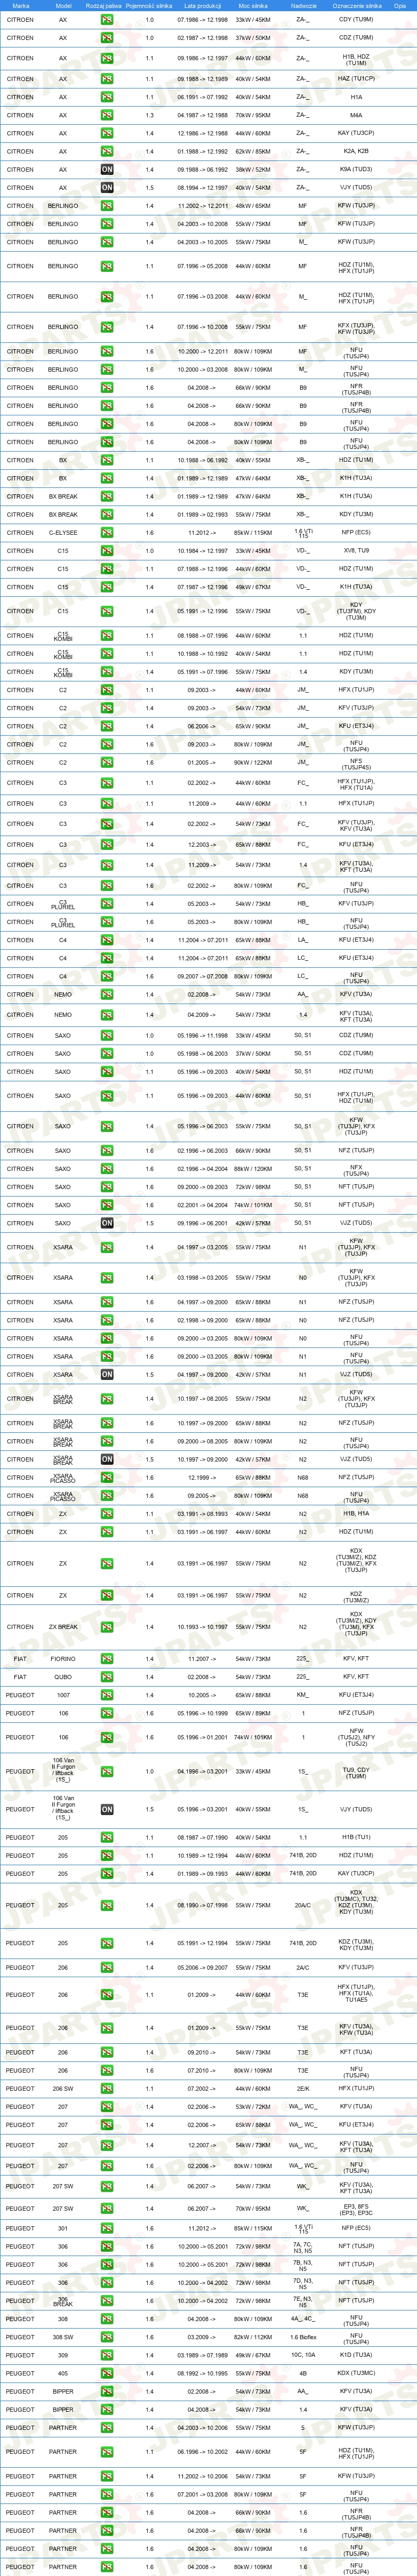
Task: Click the Lata produkcji column header
Action: point(202,5)
